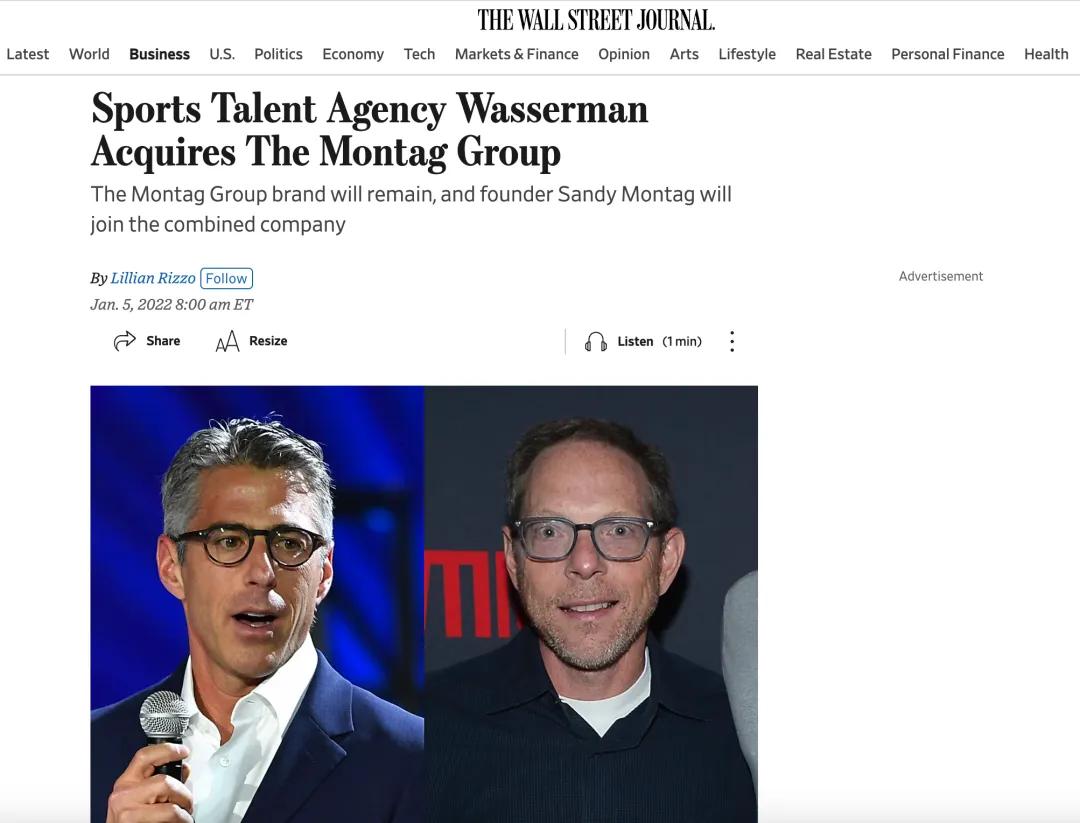Click the Share arrow icon
The height and width of the screenshot is (823, 1080).
125,341
